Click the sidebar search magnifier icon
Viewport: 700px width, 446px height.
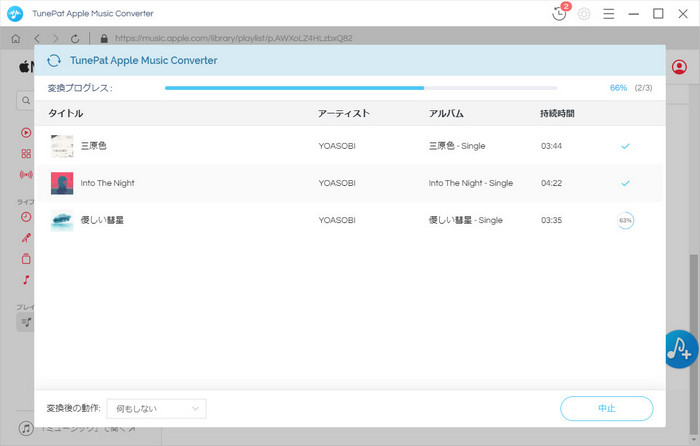[x=26, y=100]
